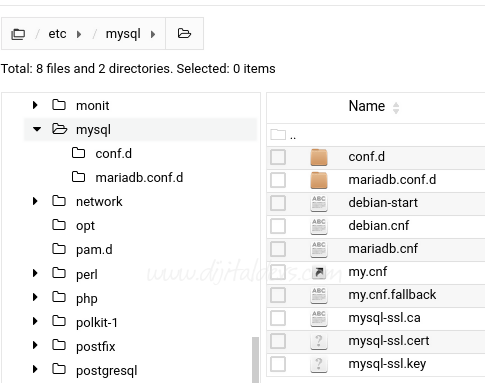Viewport: 485px width, 383px height.
Task: Click the perl folder icon in tree
Action: (59, 273)
